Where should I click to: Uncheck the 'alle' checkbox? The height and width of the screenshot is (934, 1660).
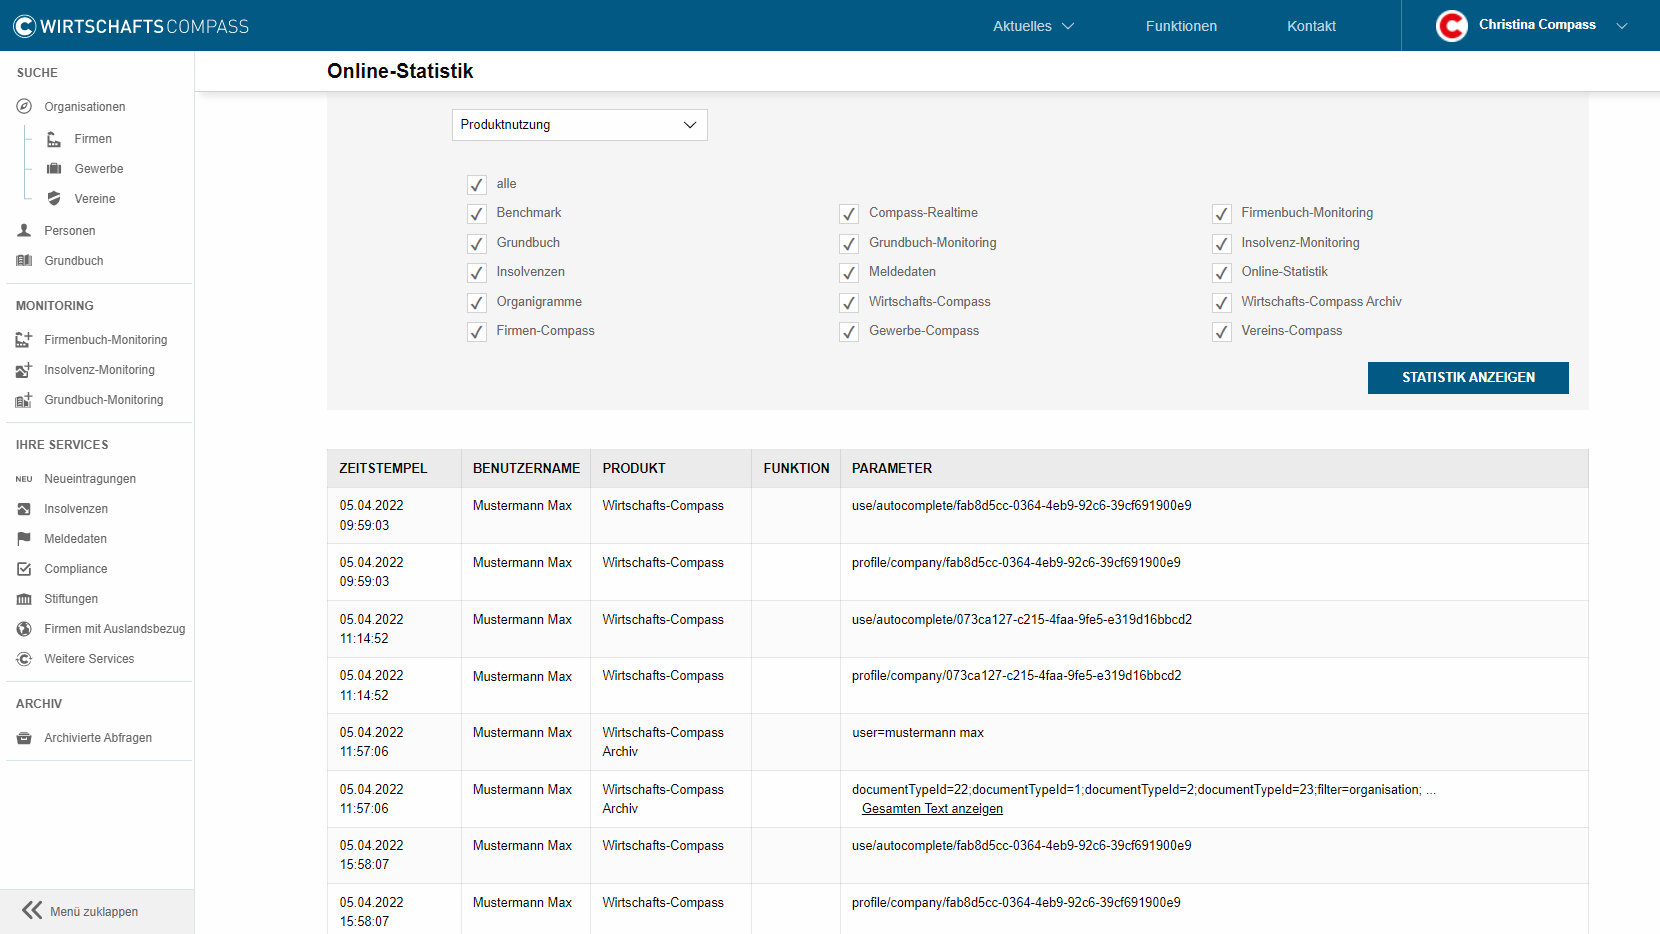[477, 185]
